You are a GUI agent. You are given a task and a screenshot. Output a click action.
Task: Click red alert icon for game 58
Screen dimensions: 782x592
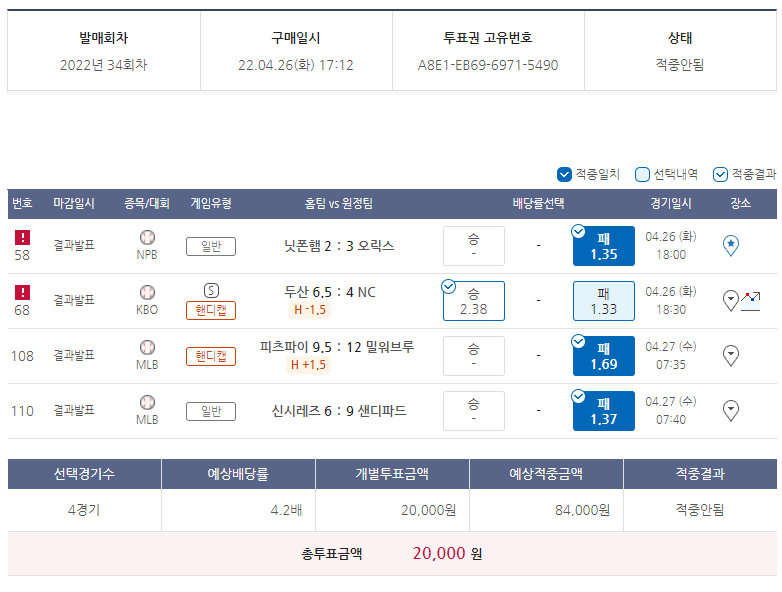pos(22,237)
